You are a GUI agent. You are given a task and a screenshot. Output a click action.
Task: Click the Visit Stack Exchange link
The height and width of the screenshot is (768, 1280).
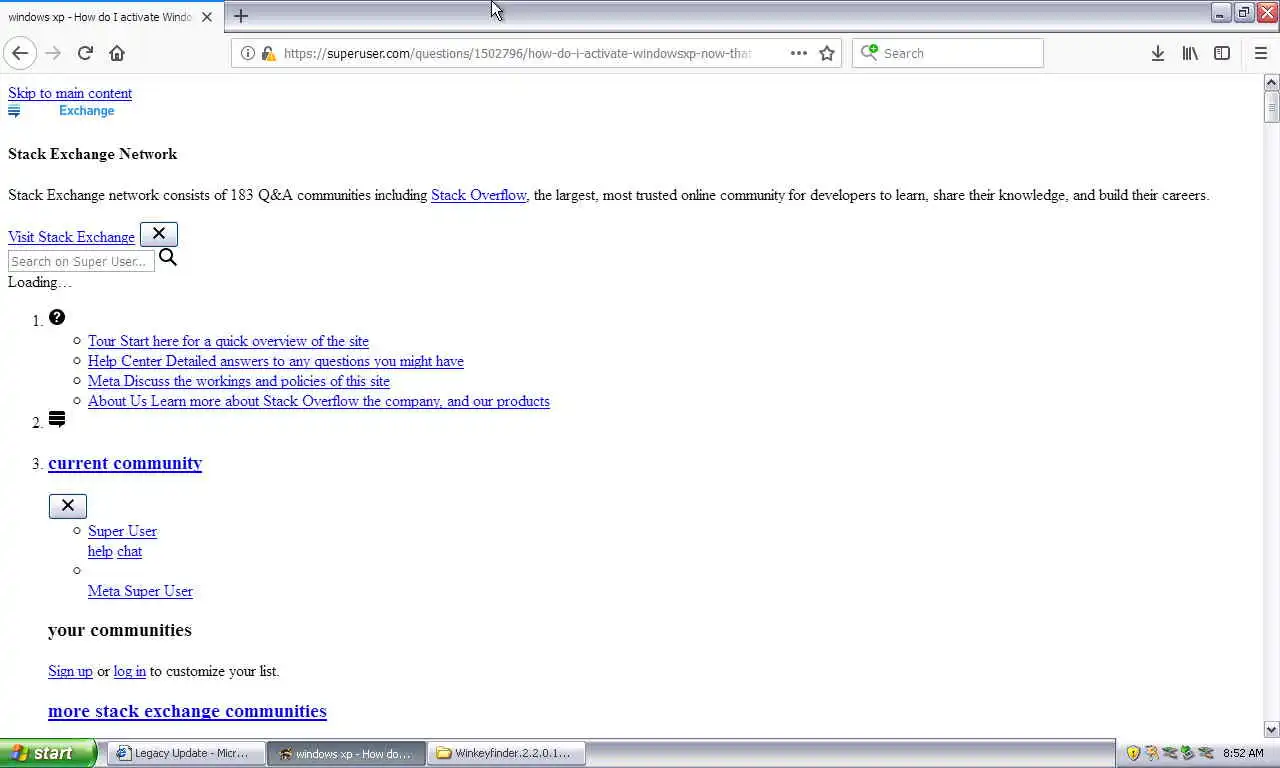coord(71,237)
